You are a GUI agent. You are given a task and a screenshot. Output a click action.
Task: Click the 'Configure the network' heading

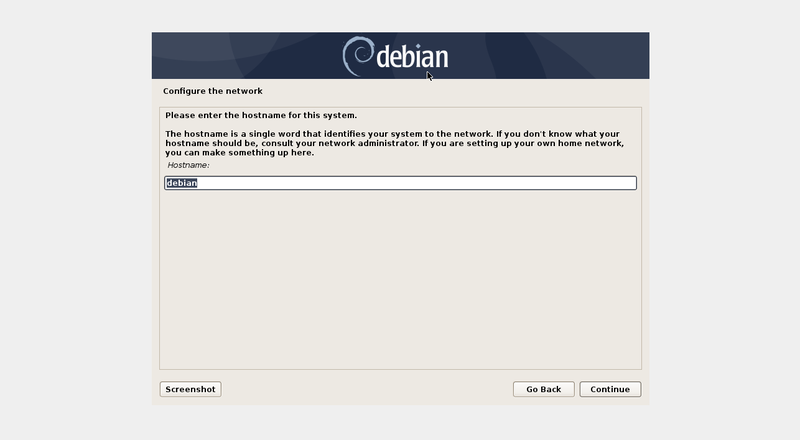pyautogui.click(x=213, y=91)
